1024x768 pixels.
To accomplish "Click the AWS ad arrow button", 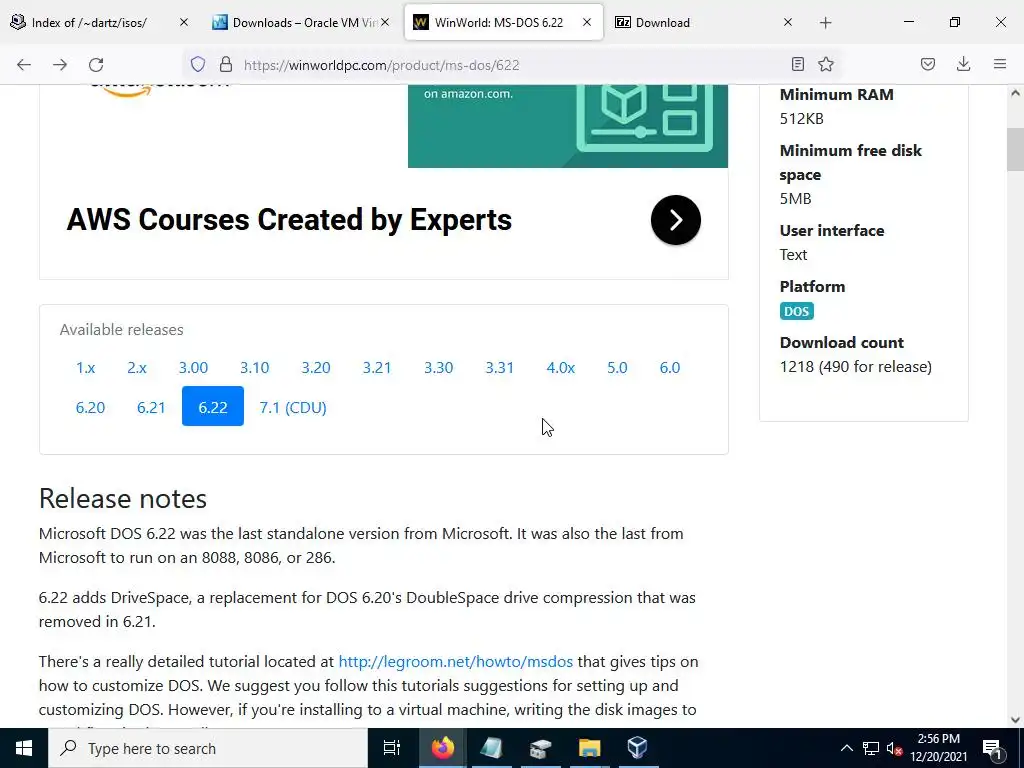I will click(x=676, y=220).
